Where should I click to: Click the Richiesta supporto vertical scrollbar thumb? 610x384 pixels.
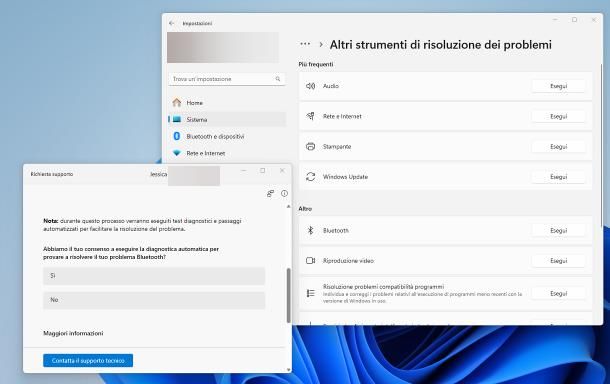[289, 295]
